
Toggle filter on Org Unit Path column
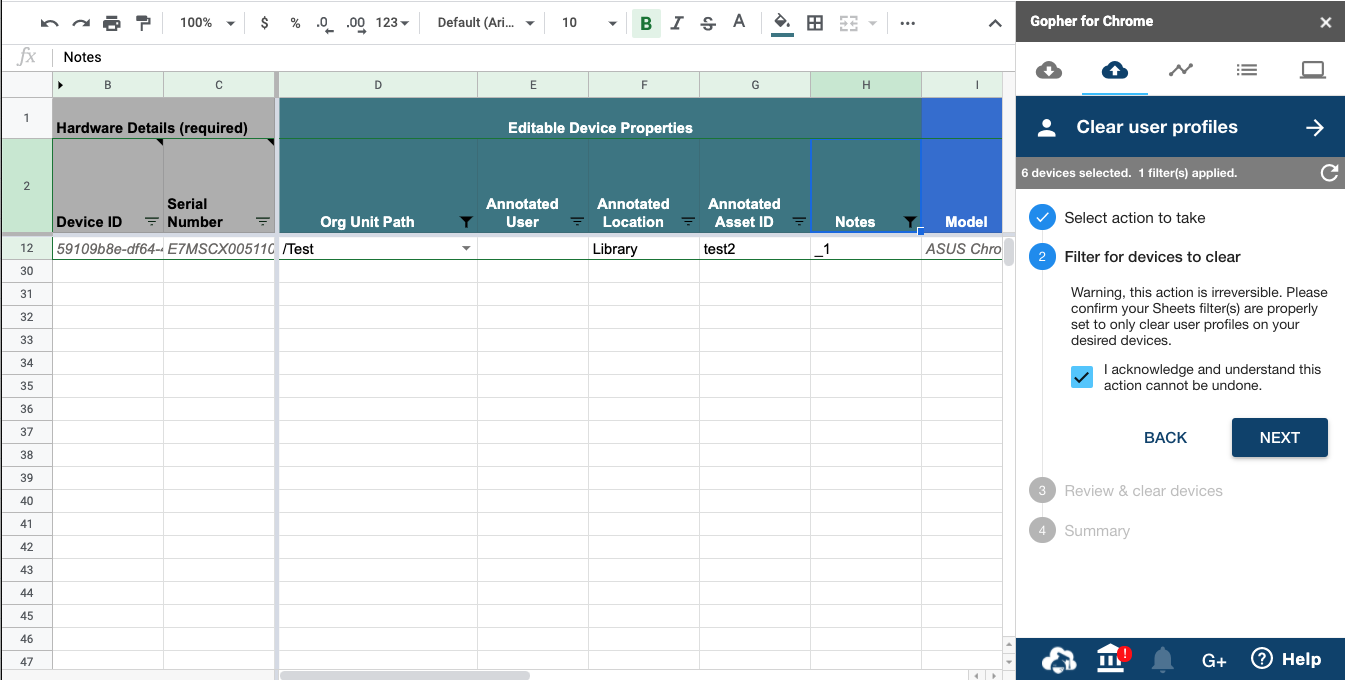466,222
